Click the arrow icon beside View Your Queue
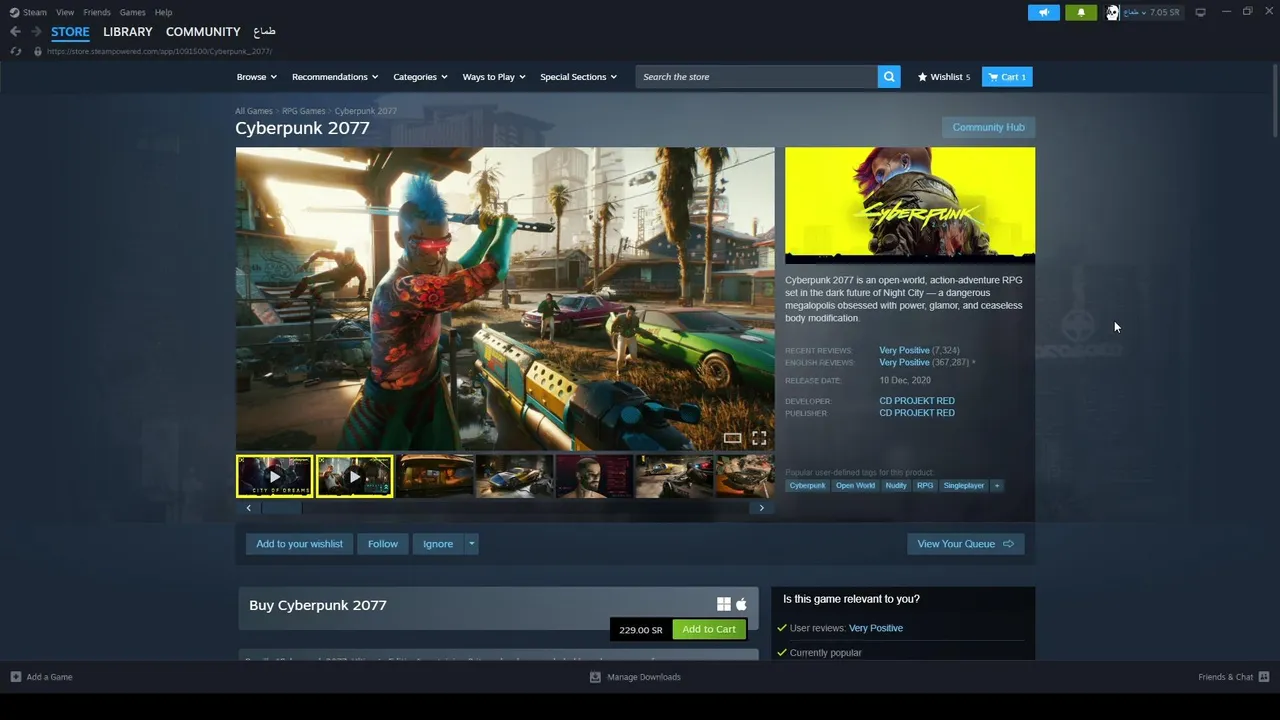Image resolution: width=1280 pixels, height=720 pixels. (x=1008, y=544)
